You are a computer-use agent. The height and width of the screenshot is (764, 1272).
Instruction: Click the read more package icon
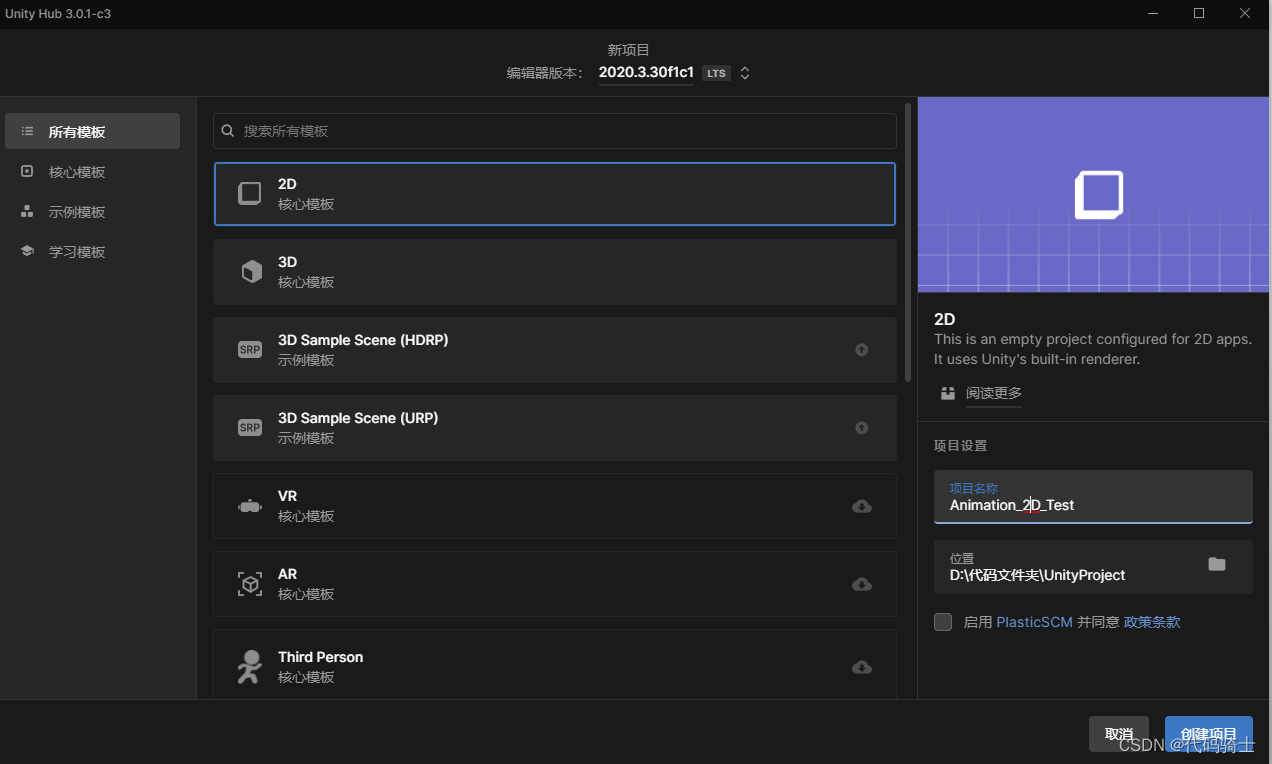948,394
